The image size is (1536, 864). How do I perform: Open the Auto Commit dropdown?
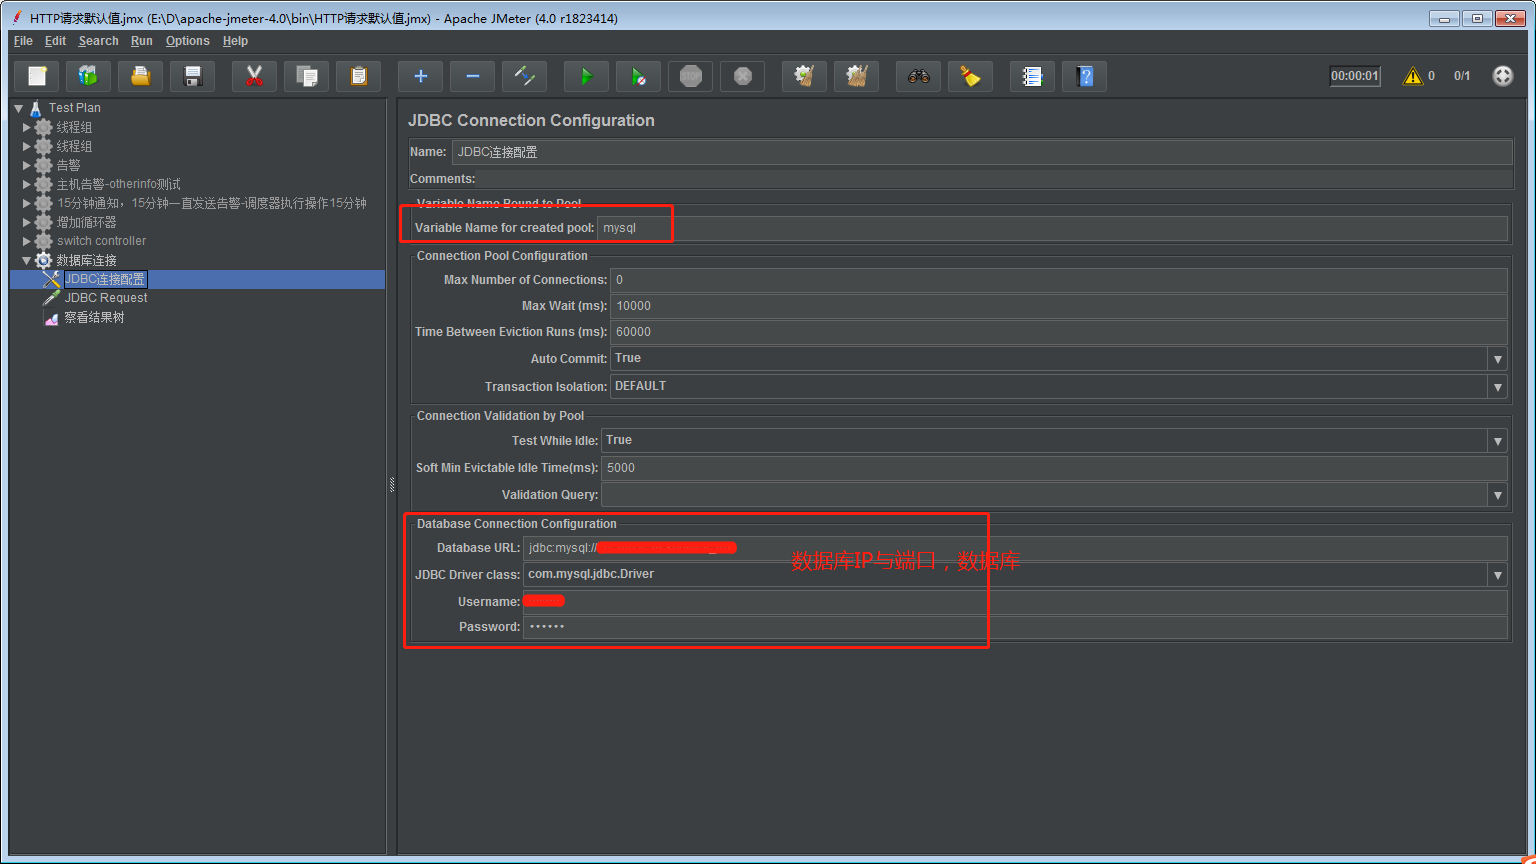1497,359
